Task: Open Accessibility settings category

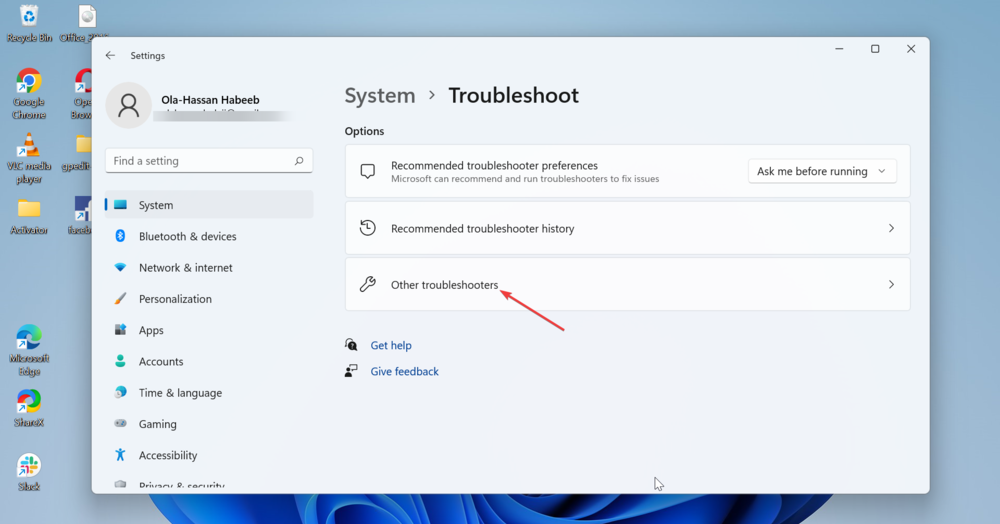Action: [209, 455]
